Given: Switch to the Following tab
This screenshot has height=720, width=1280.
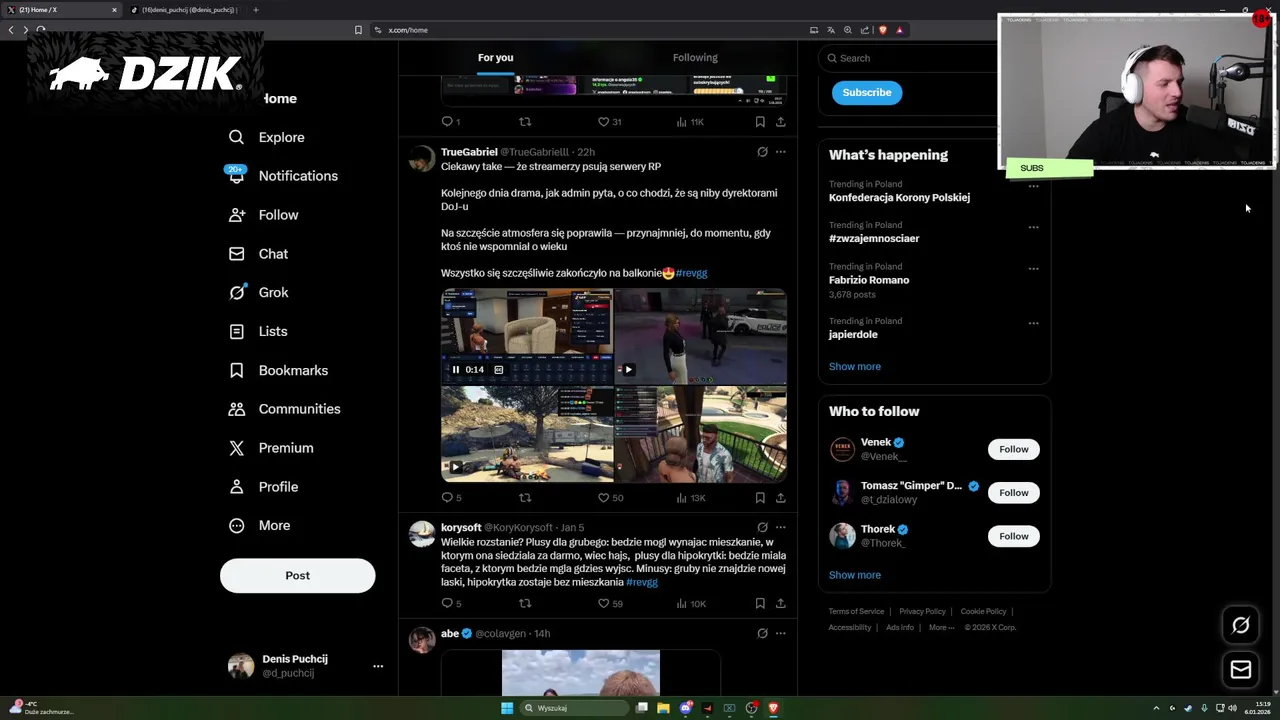Looking at the screenshot, I should pos(695,58).
